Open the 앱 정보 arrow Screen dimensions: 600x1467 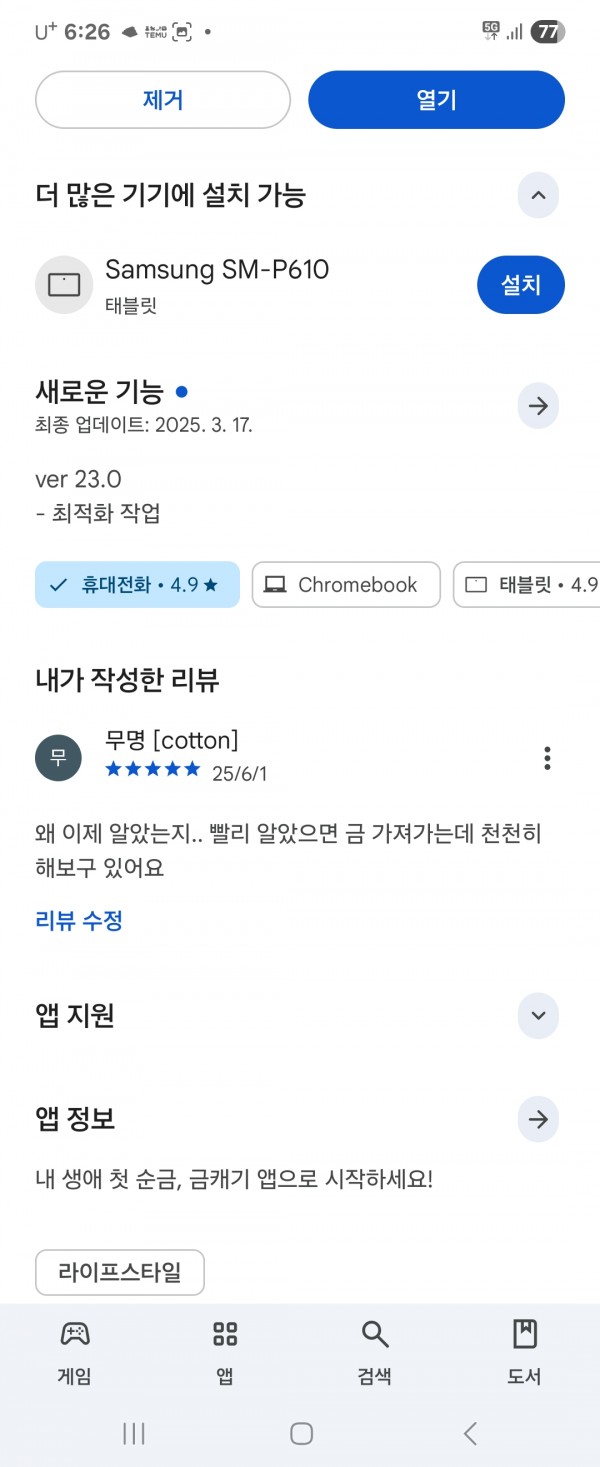pyautogui.click(x=538, y=1119)
